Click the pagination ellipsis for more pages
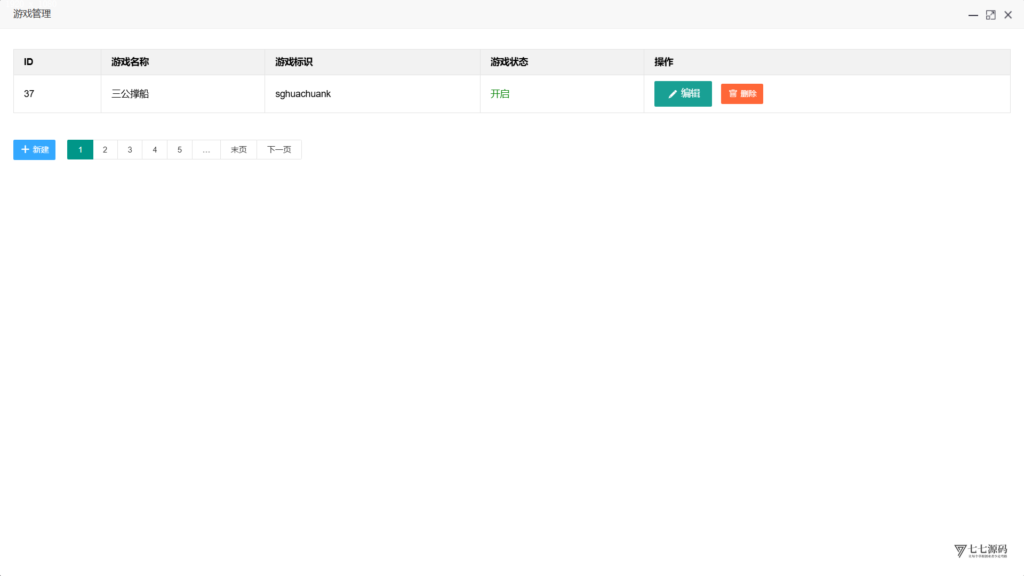This screenshot has width=1024, height=576. coord(206,150)
